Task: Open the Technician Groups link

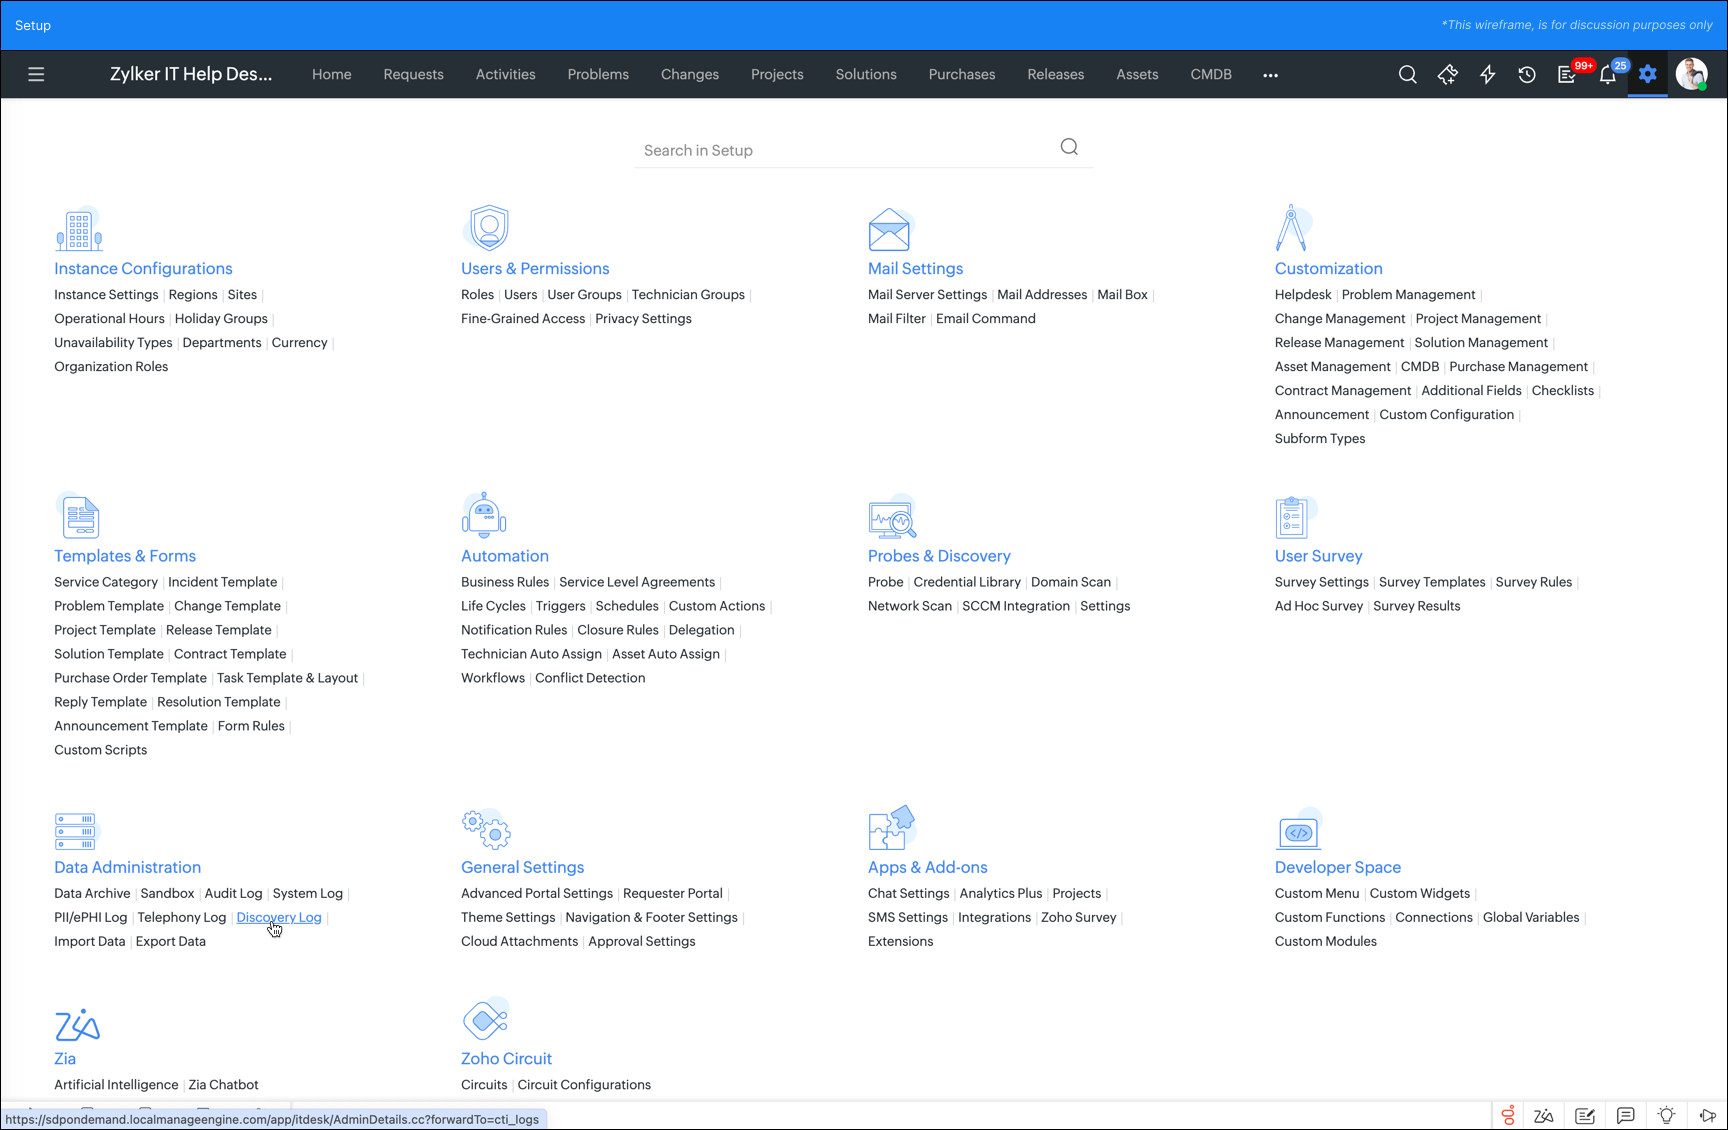Action: click(x=688, y=294)
